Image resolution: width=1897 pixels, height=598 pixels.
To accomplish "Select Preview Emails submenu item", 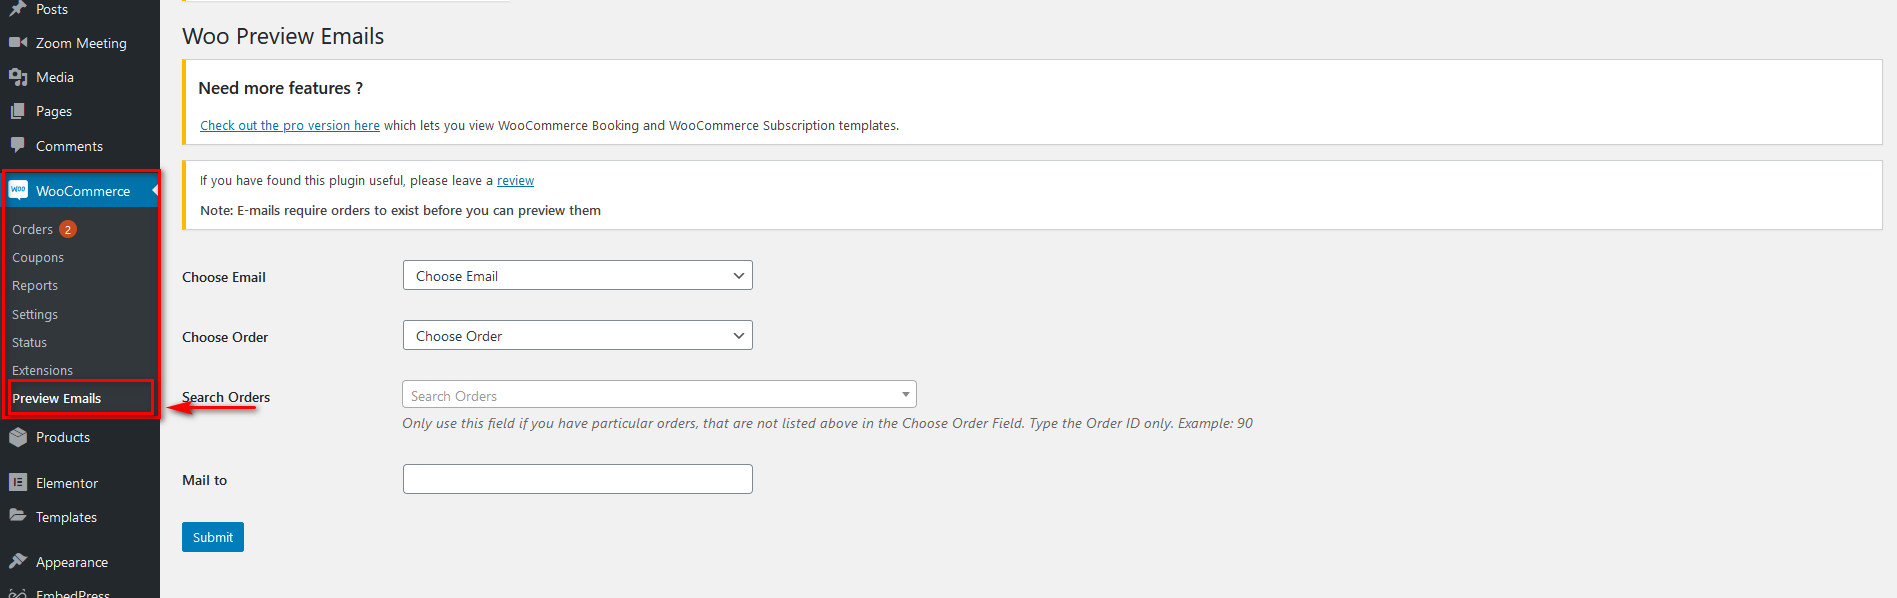I will point(56,398).
